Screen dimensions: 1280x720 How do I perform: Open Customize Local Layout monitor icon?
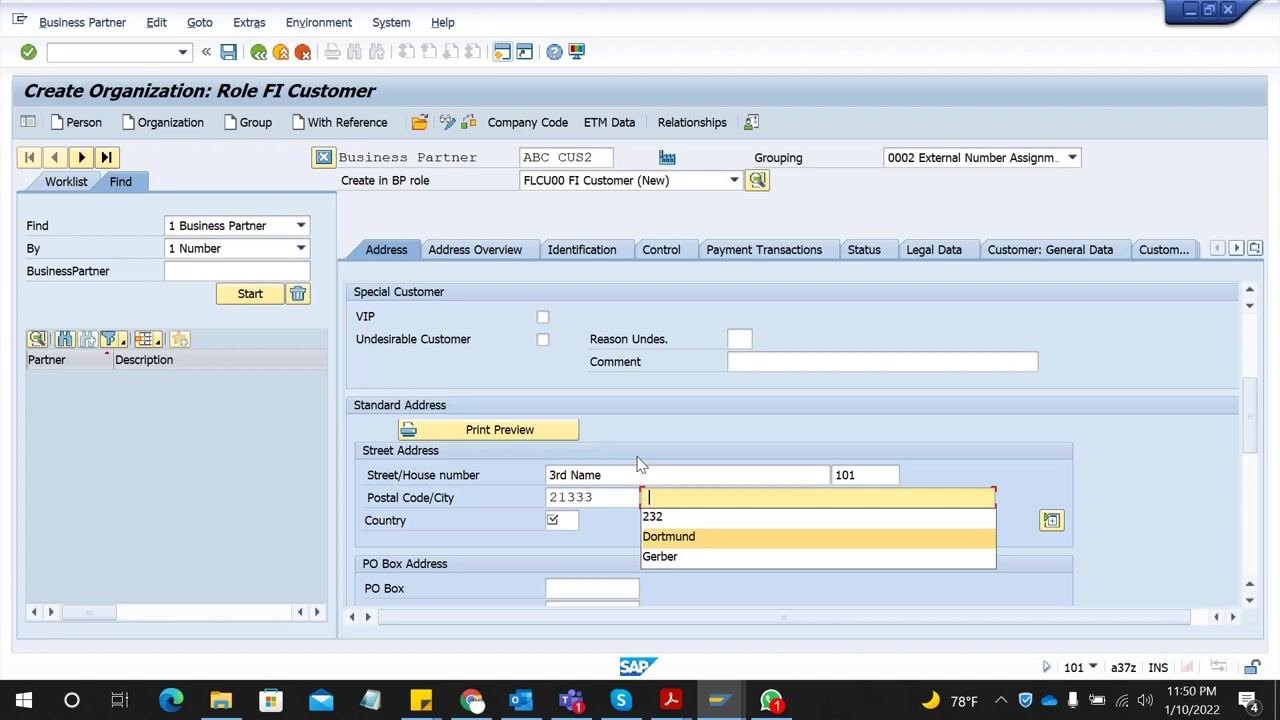(577, 52)
